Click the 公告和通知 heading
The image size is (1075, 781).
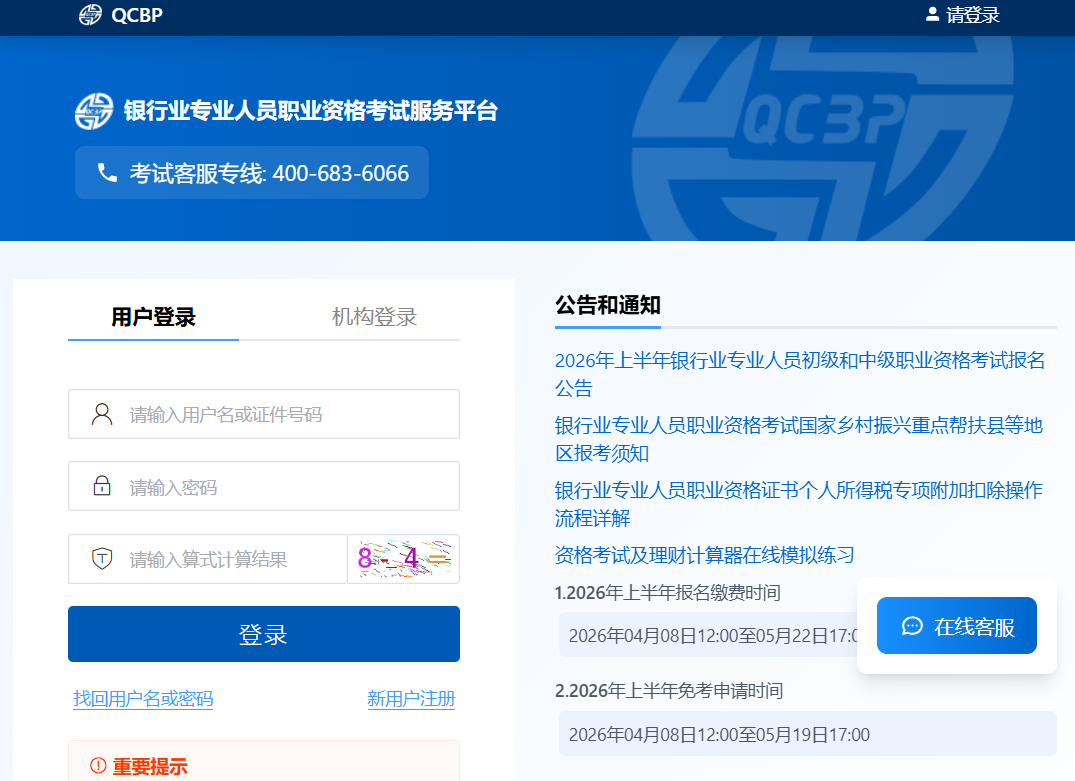(x=608, y=305)
